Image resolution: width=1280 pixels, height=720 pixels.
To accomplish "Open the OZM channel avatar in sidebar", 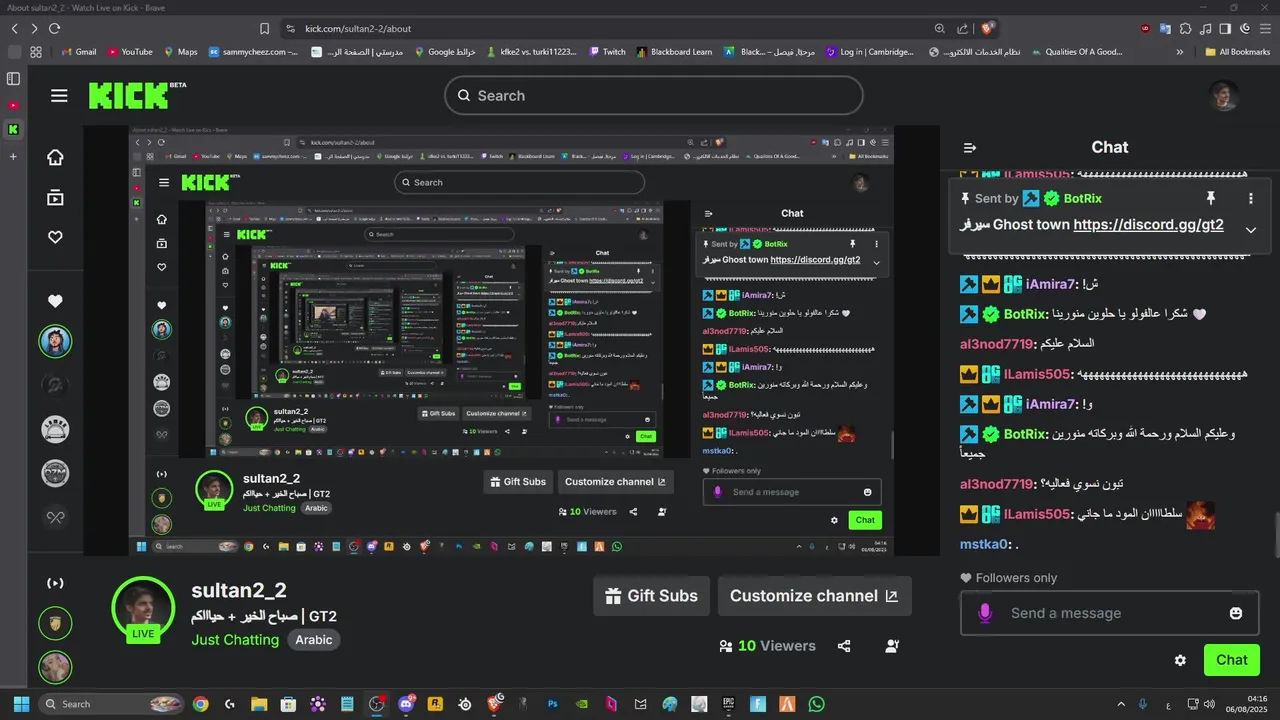I will coord(55,473).
